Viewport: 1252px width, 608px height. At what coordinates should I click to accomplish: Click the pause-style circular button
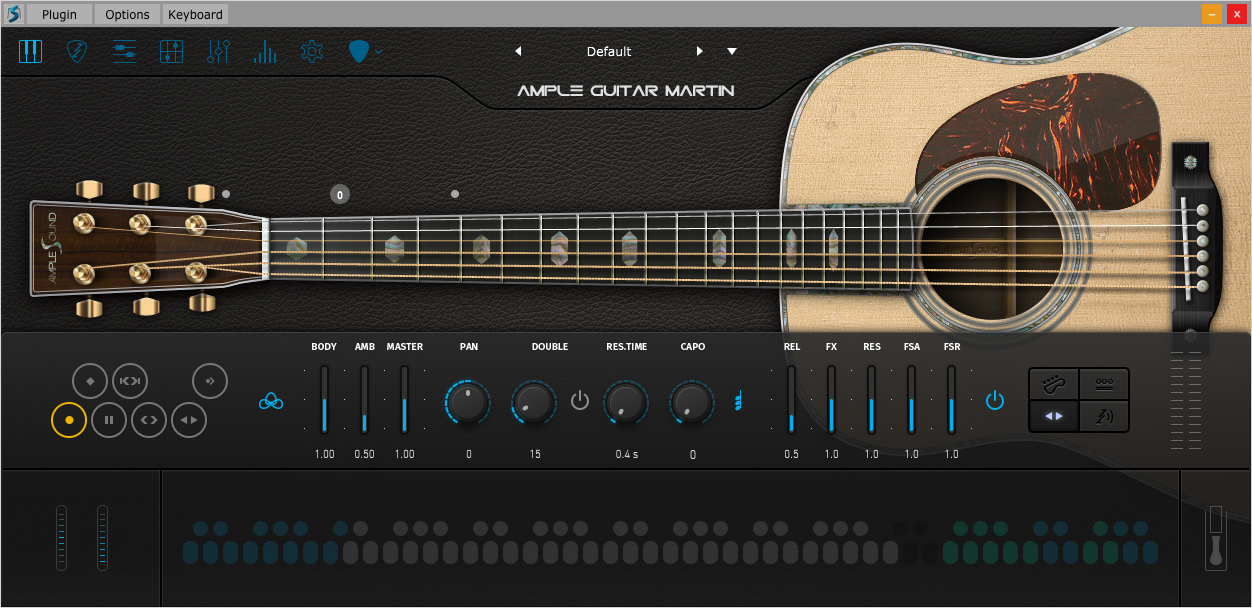(x=109, y=420)
